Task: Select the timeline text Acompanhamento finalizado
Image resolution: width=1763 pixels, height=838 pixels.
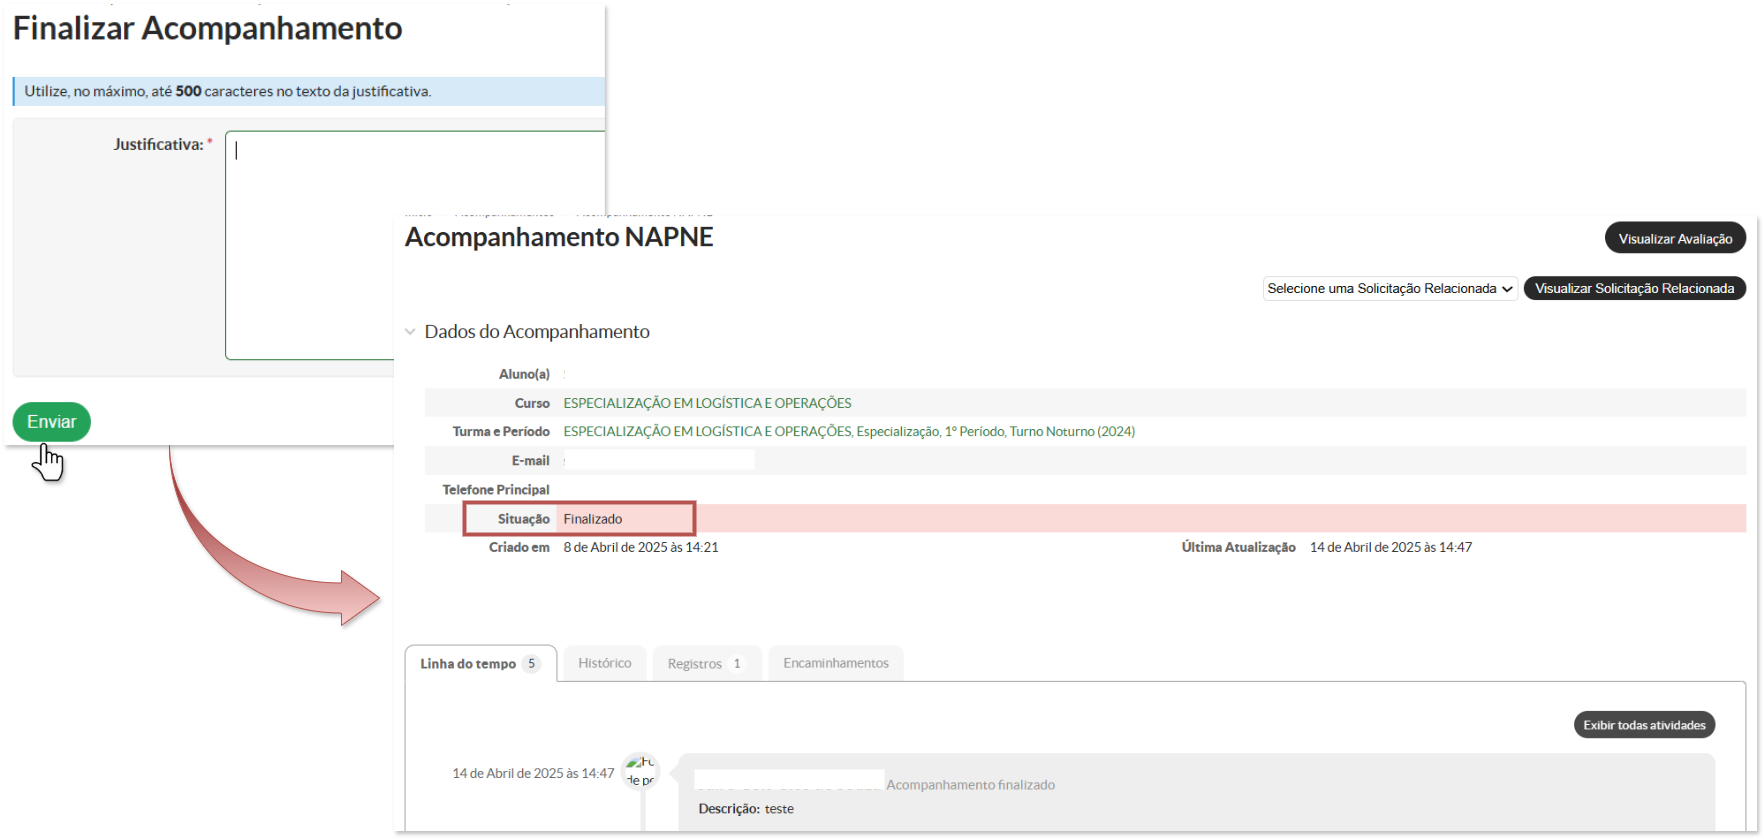Action: 970,784
